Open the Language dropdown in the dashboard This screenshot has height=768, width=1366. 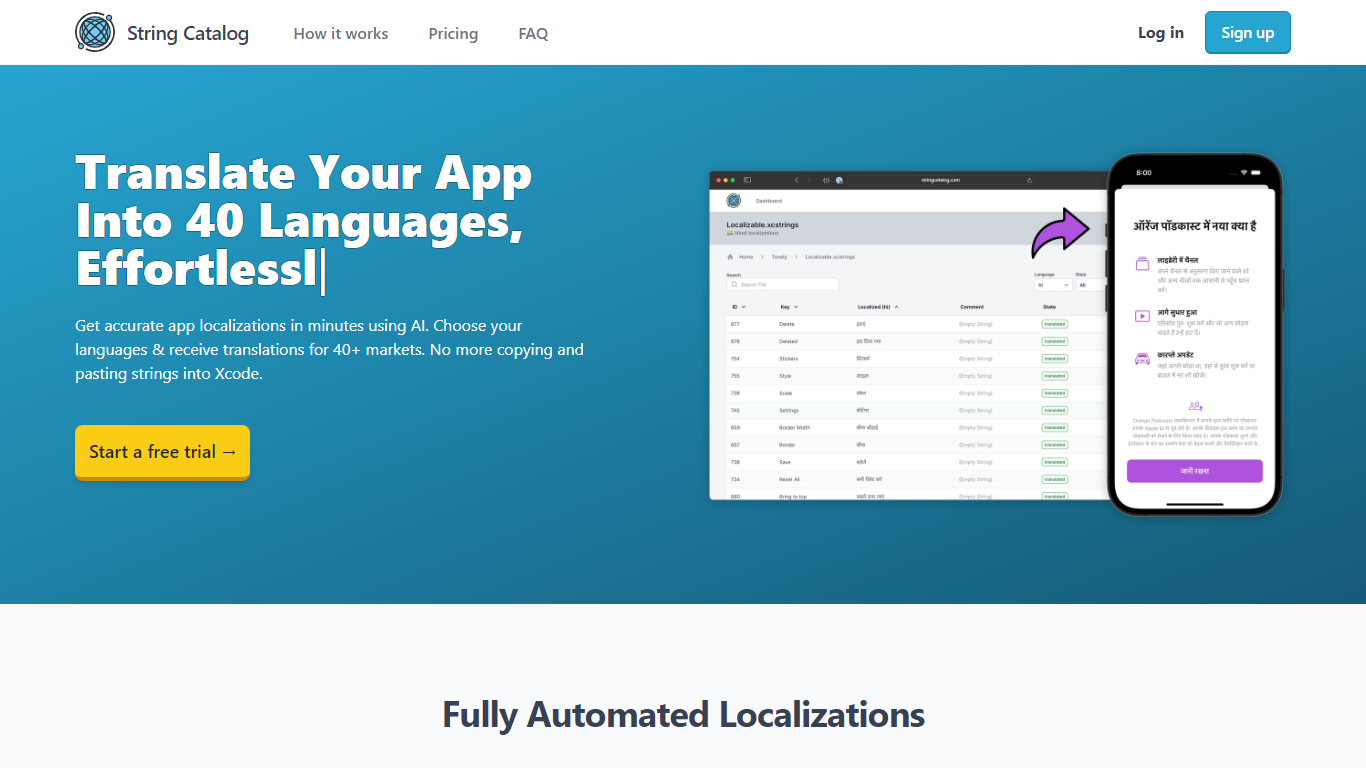click(1052, 285)
